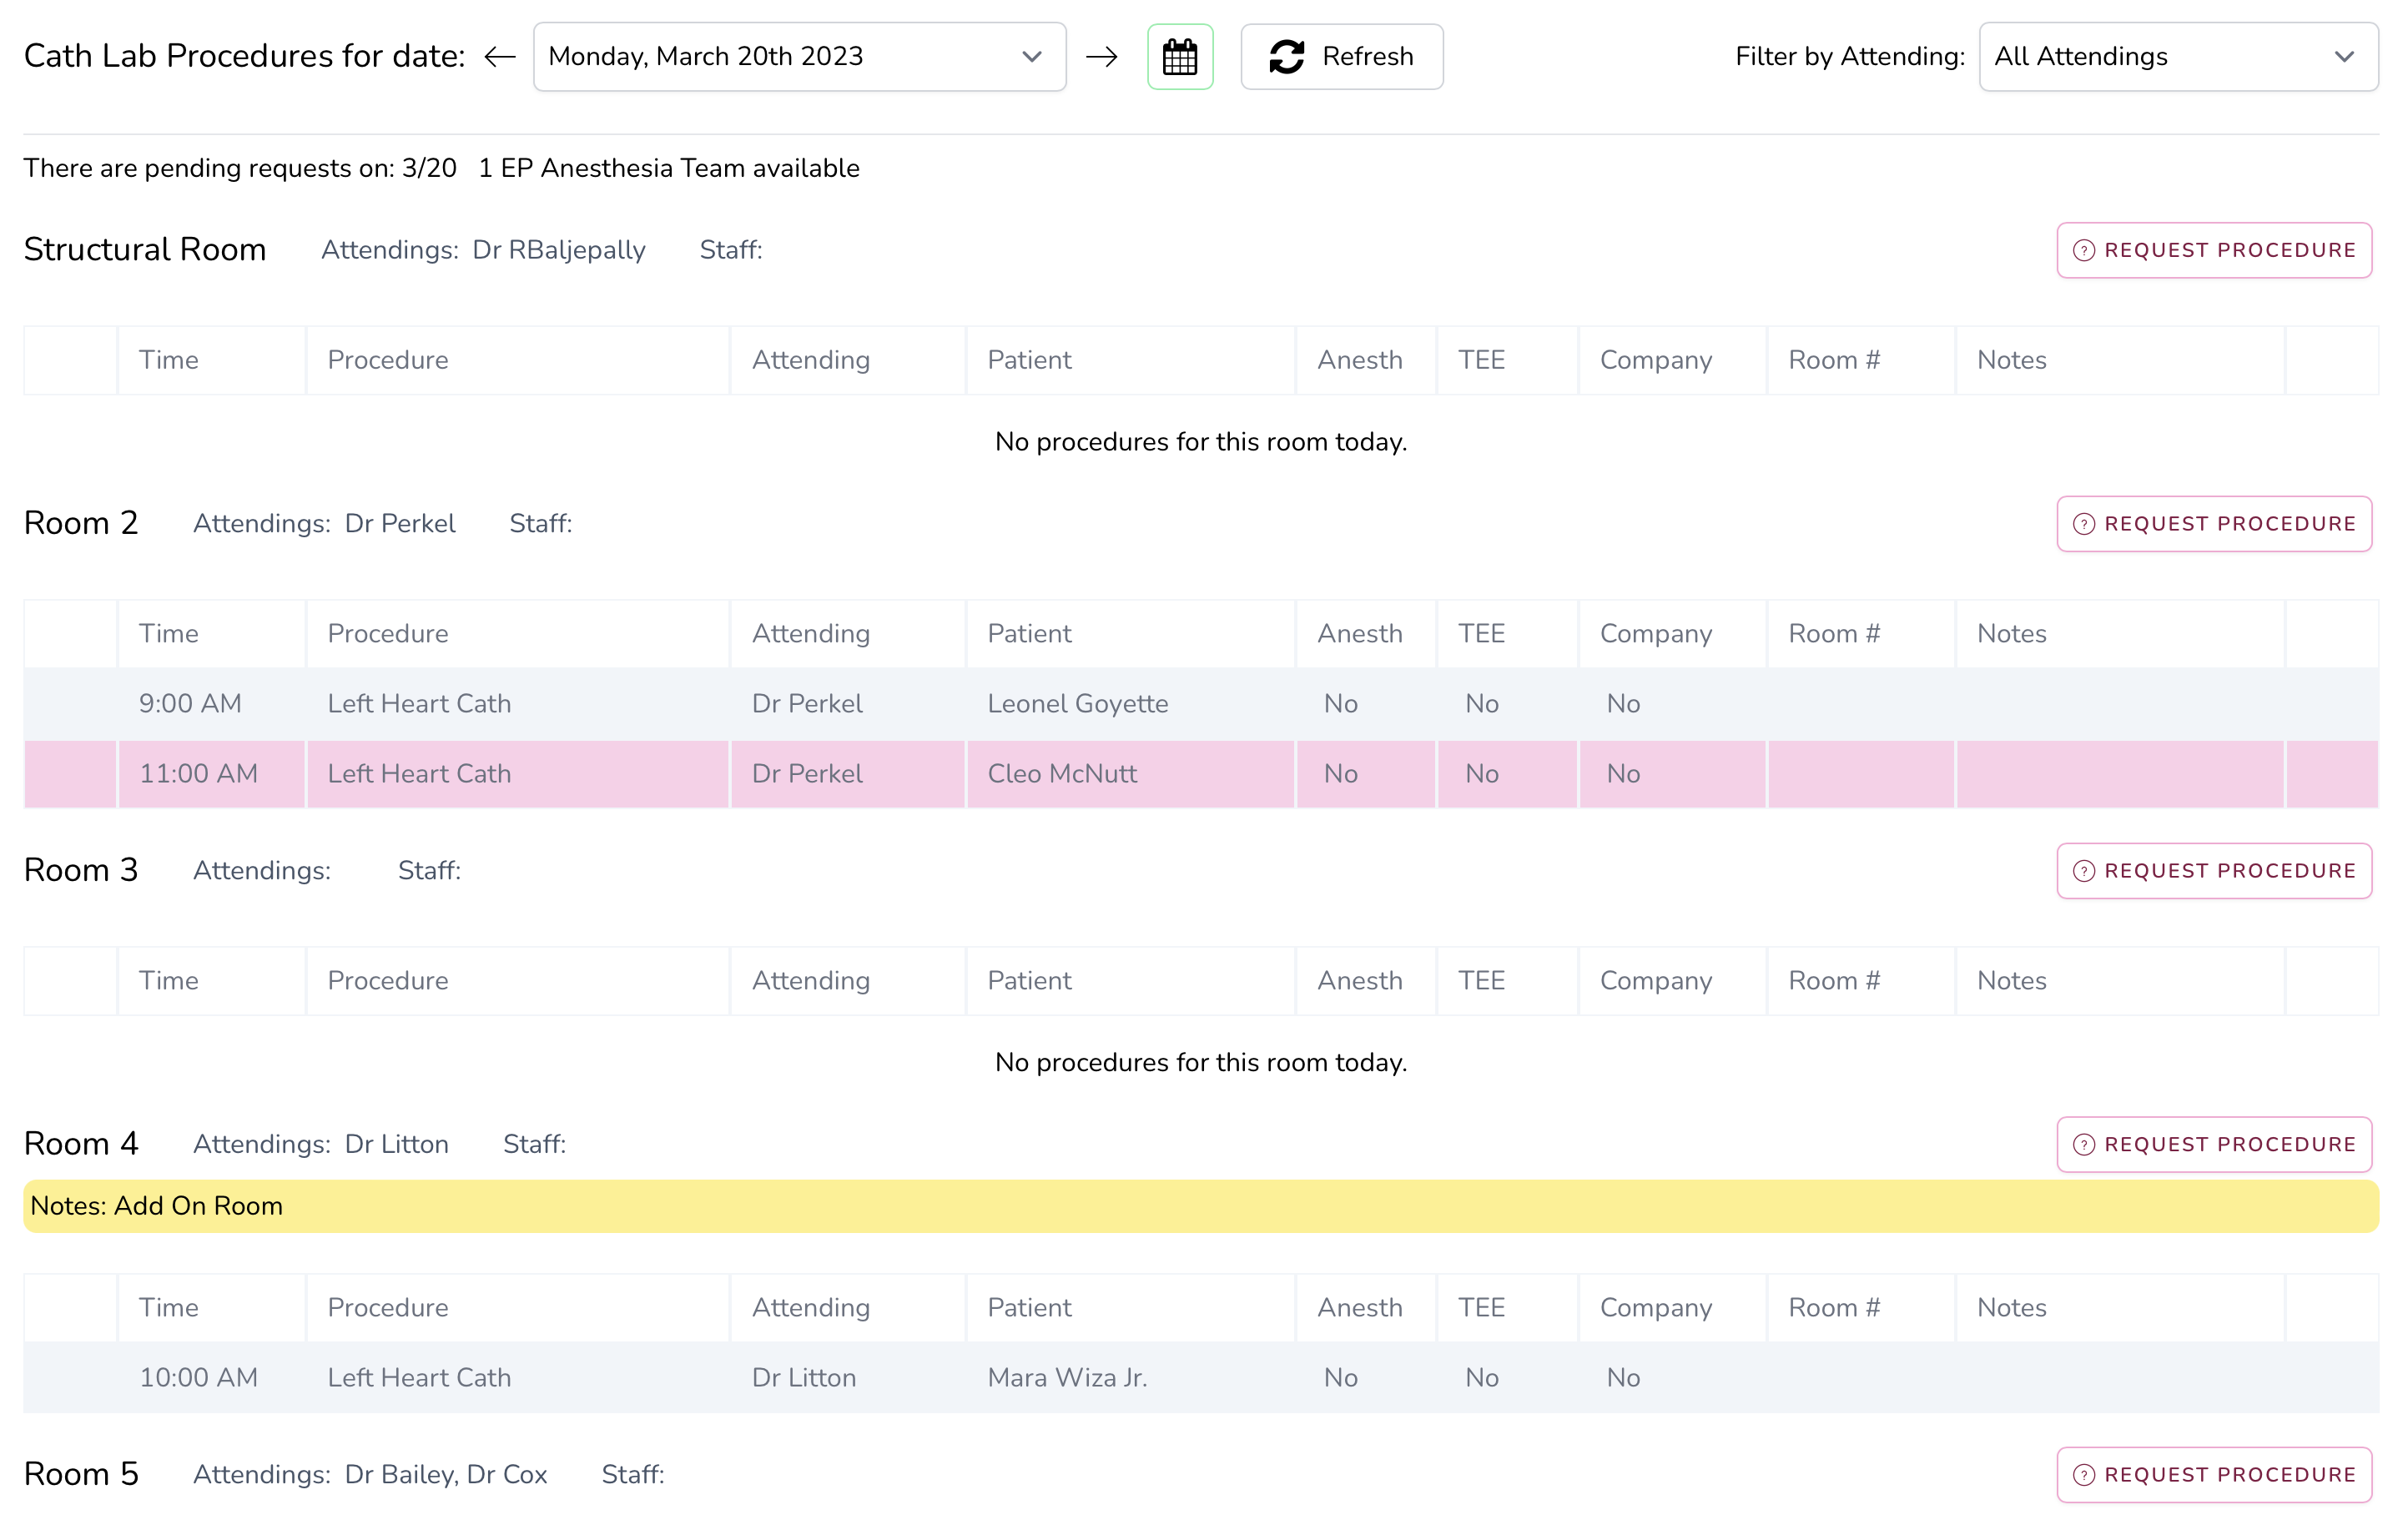Click the Notes column header in Room 3 table
2398x1540 pixels.
point(2011,980)
